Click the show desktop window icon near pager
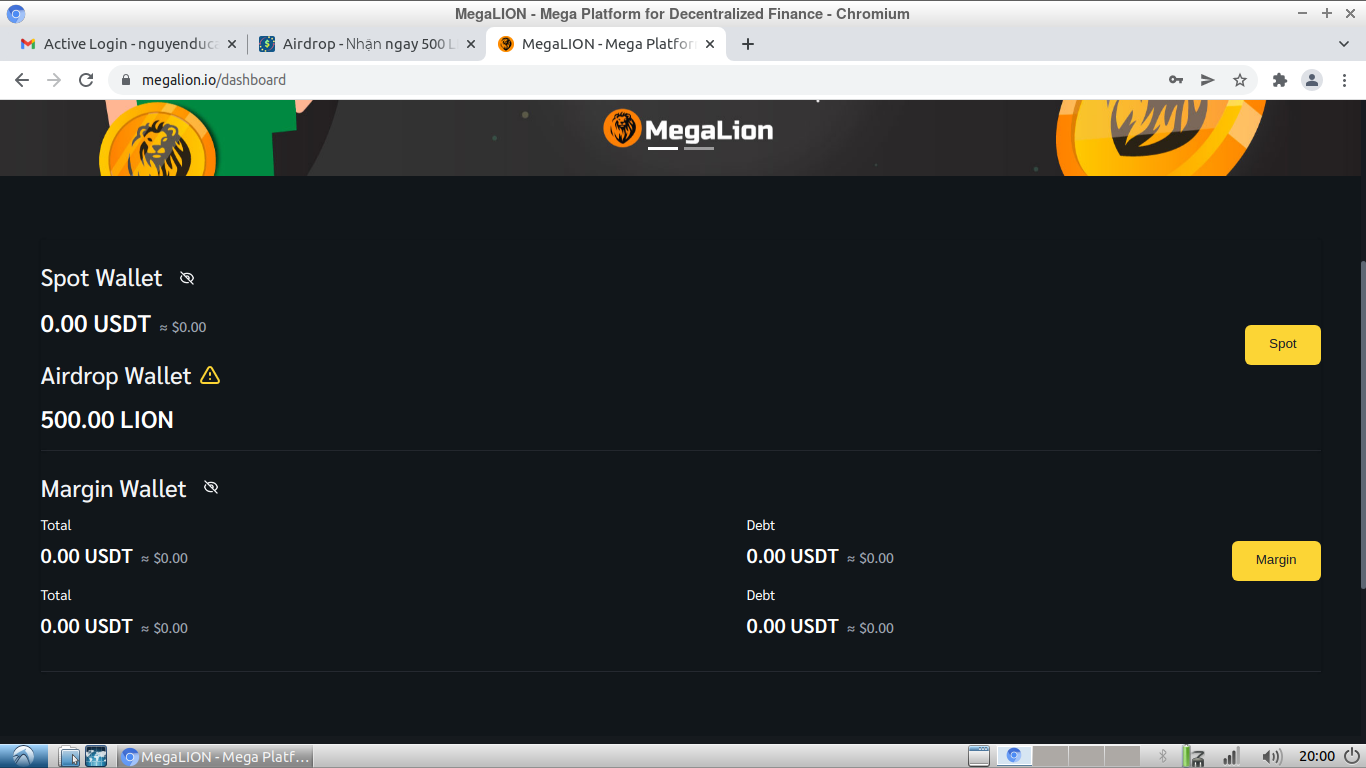The image size is (1366, 768). point(979,756)
